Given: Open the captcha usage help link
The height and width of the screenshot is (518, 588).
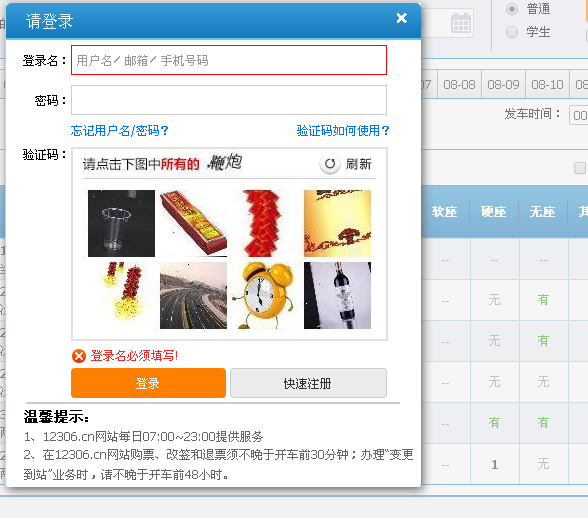Looking at the screenshot, I should click(x=343, y=131).
